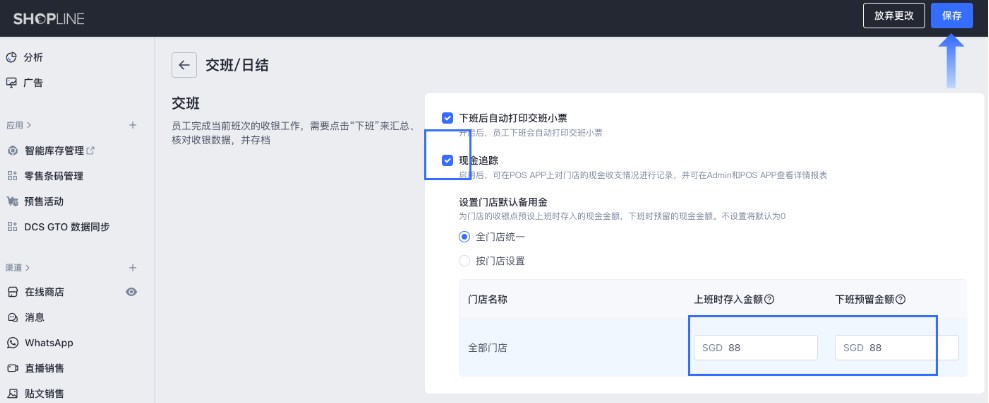Toggle the 现金追踪 checkbox
This screenshot has width=989, height=403.
(x=447, y=160)
